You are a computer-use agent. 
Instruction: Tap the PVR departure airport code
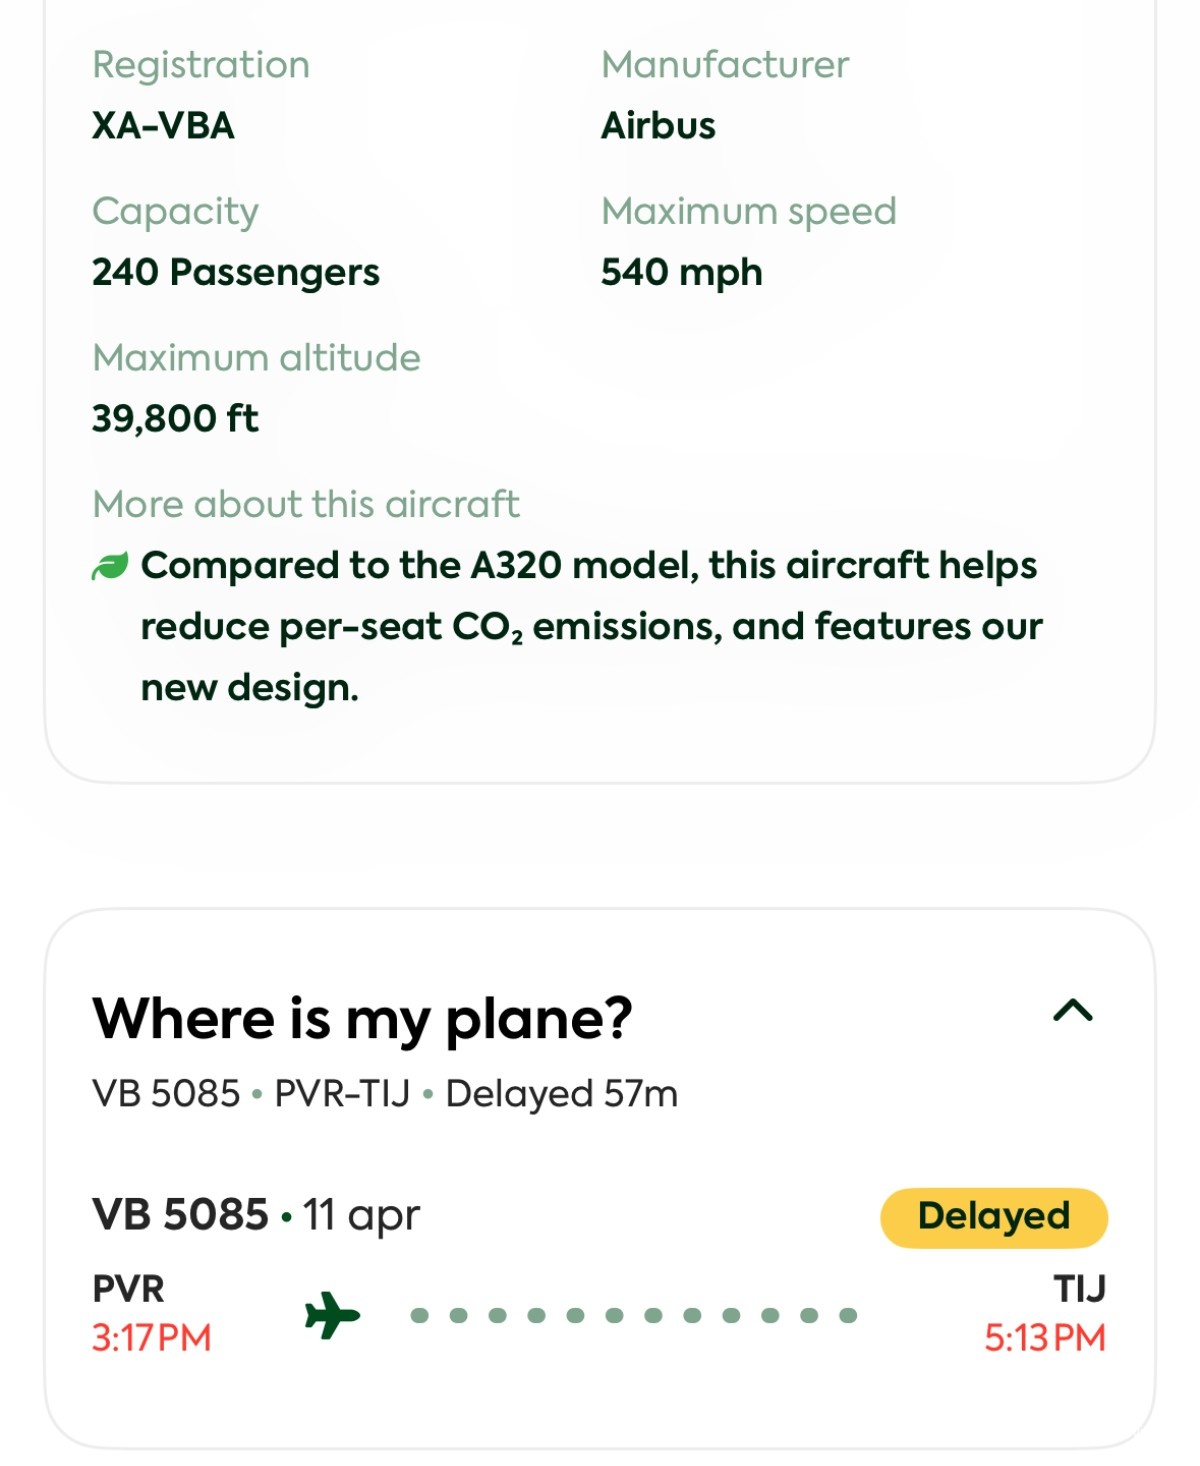tap(128, 1289)
